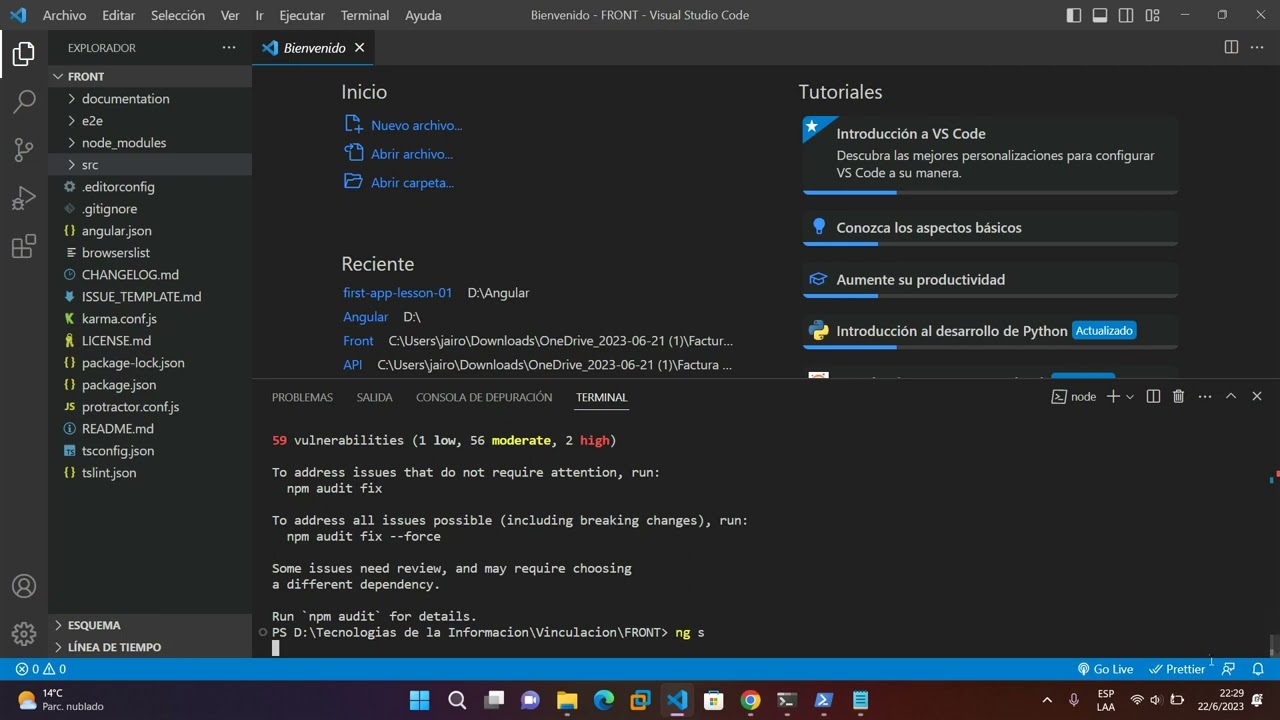Open the Explorer view in activity bar
The width and height of the screenshot is (1280, 720).
24,54
